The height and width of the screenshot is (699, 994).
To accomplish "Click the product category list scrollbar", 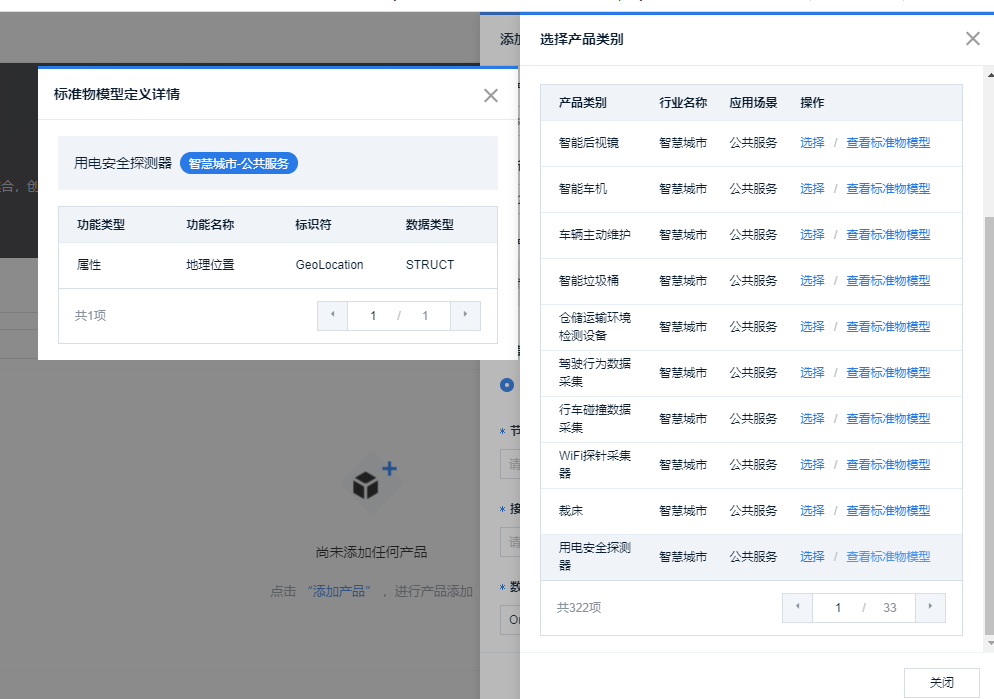I will [988, 420].
